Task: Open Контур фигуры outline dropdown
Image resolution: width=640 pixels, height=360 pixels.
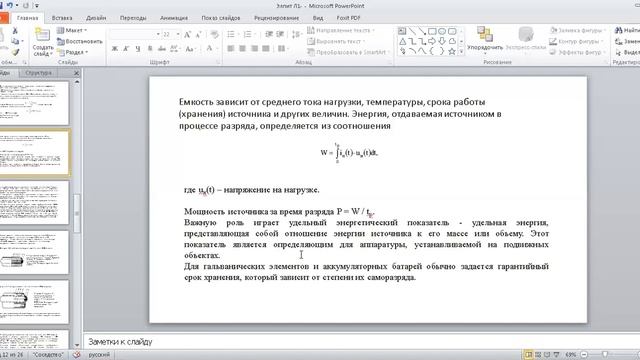Action: click(x=576, y=41)
